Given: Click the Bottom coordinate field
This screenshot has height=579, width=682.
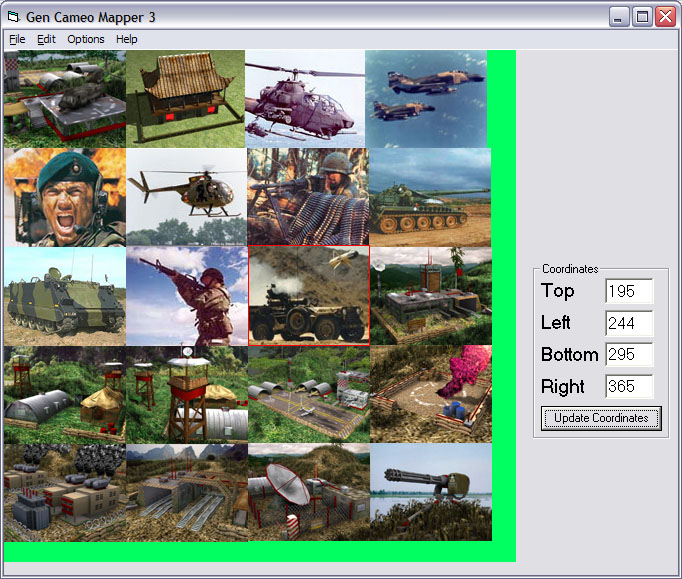Looking at the screenshot, I should coord(629,355).
